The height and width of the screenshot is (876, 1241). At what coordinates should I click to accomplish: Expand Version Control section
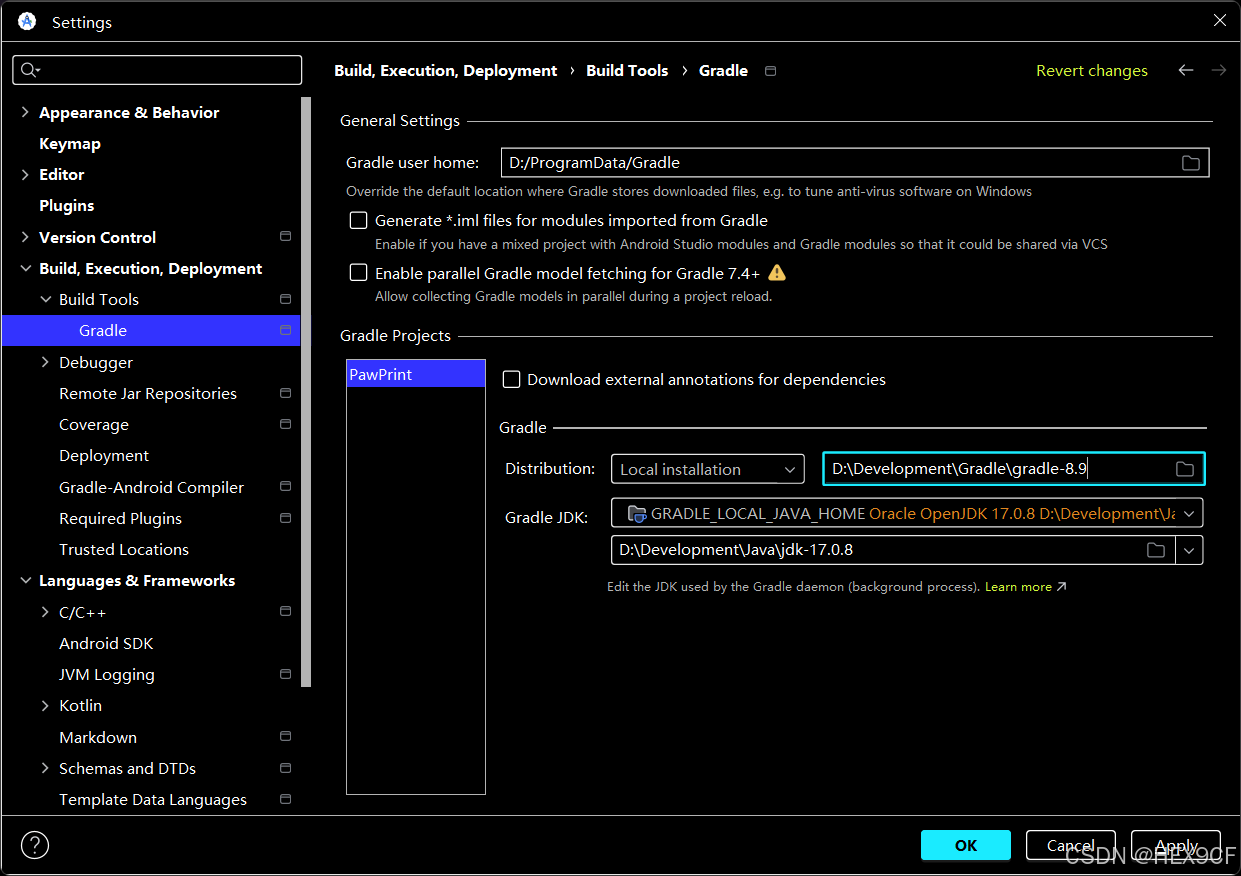tap(25, 237)
